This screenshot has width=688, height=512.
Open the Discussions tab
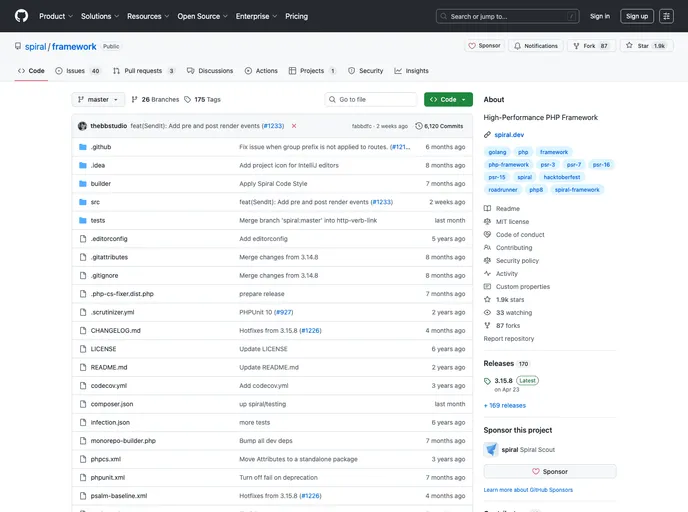point(210,71)
